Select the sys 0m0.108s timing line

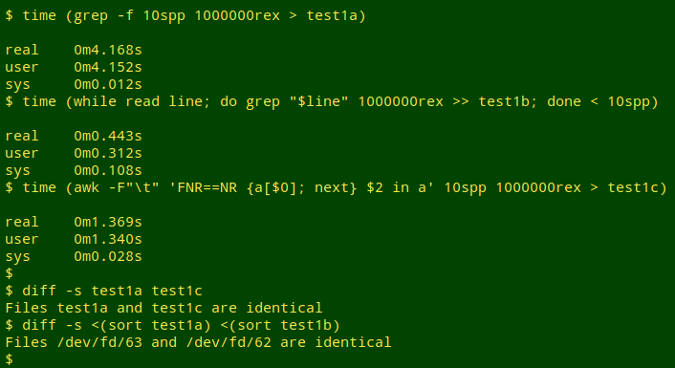point(74,170)
